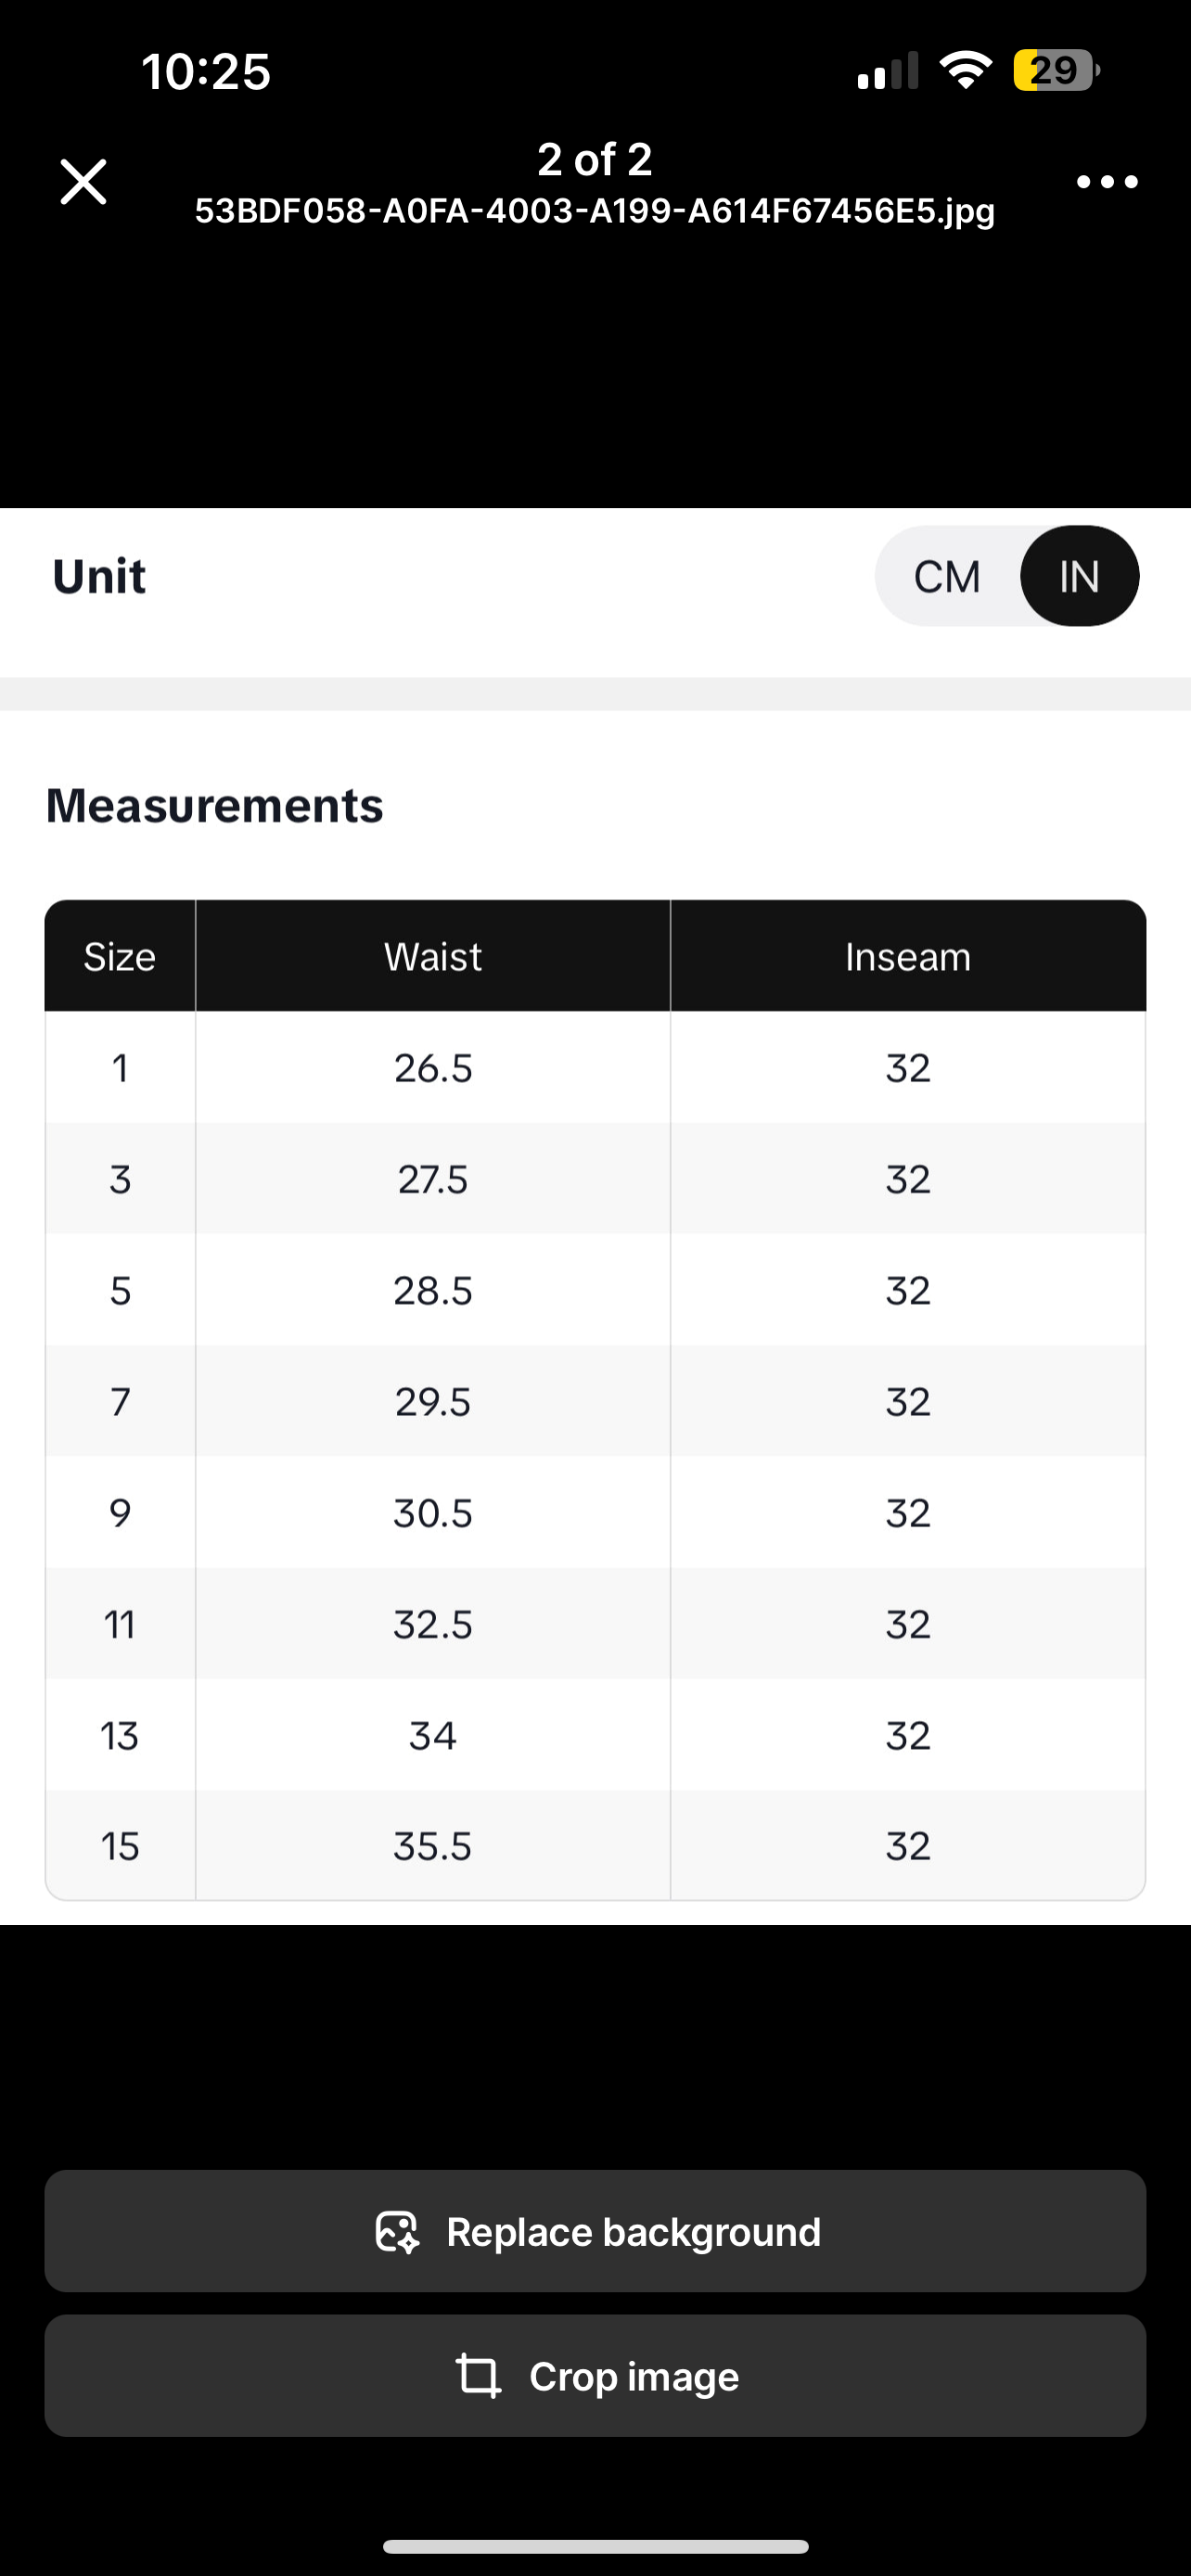Tap the 10:25 clock in status bar
This screenshot has width=1191, height=2576.
[206, 72]
